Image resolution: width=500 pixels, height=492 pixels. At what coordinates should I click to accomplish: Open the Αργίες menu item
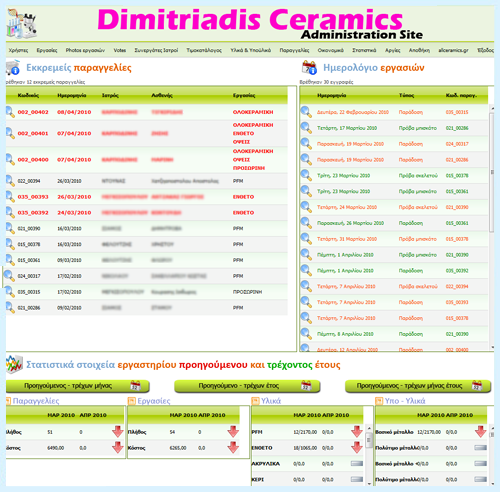(x=393, y=50)
